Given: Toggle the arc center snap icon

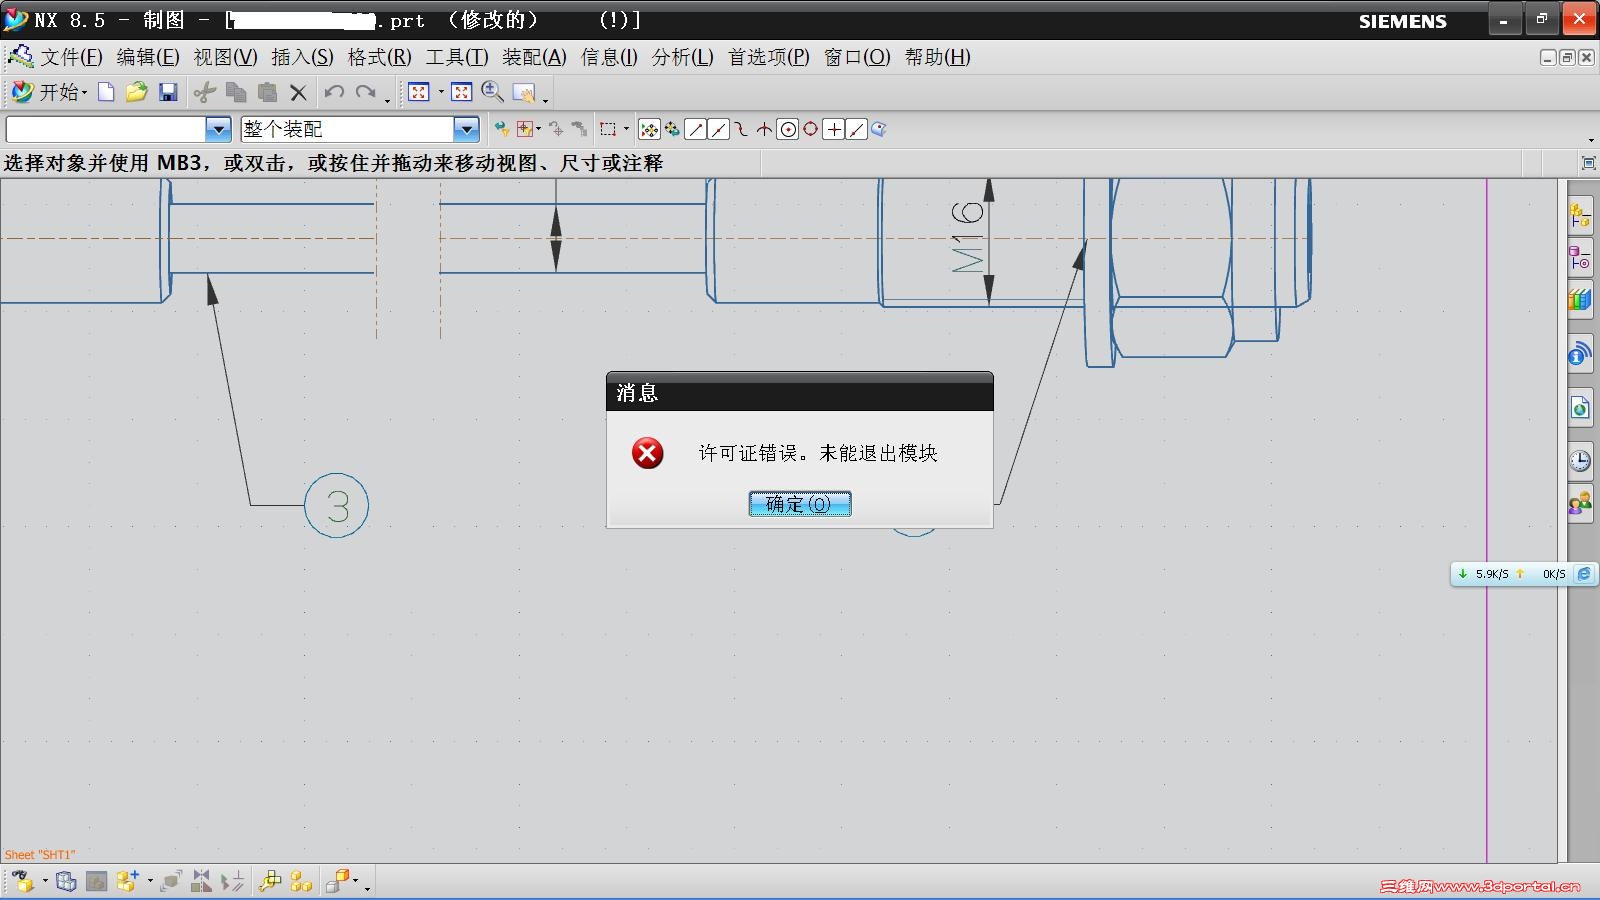Looking at the screenshot, I should pos(788,129).
